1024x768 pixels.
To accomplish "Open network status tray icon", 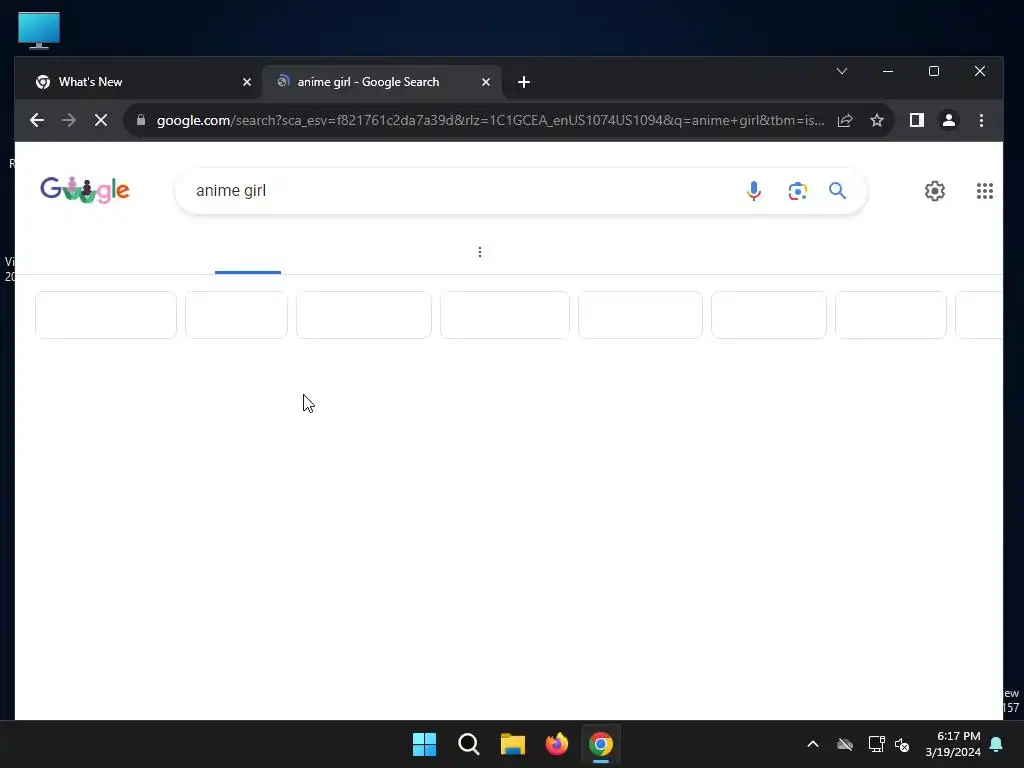I will coord(876,744).
